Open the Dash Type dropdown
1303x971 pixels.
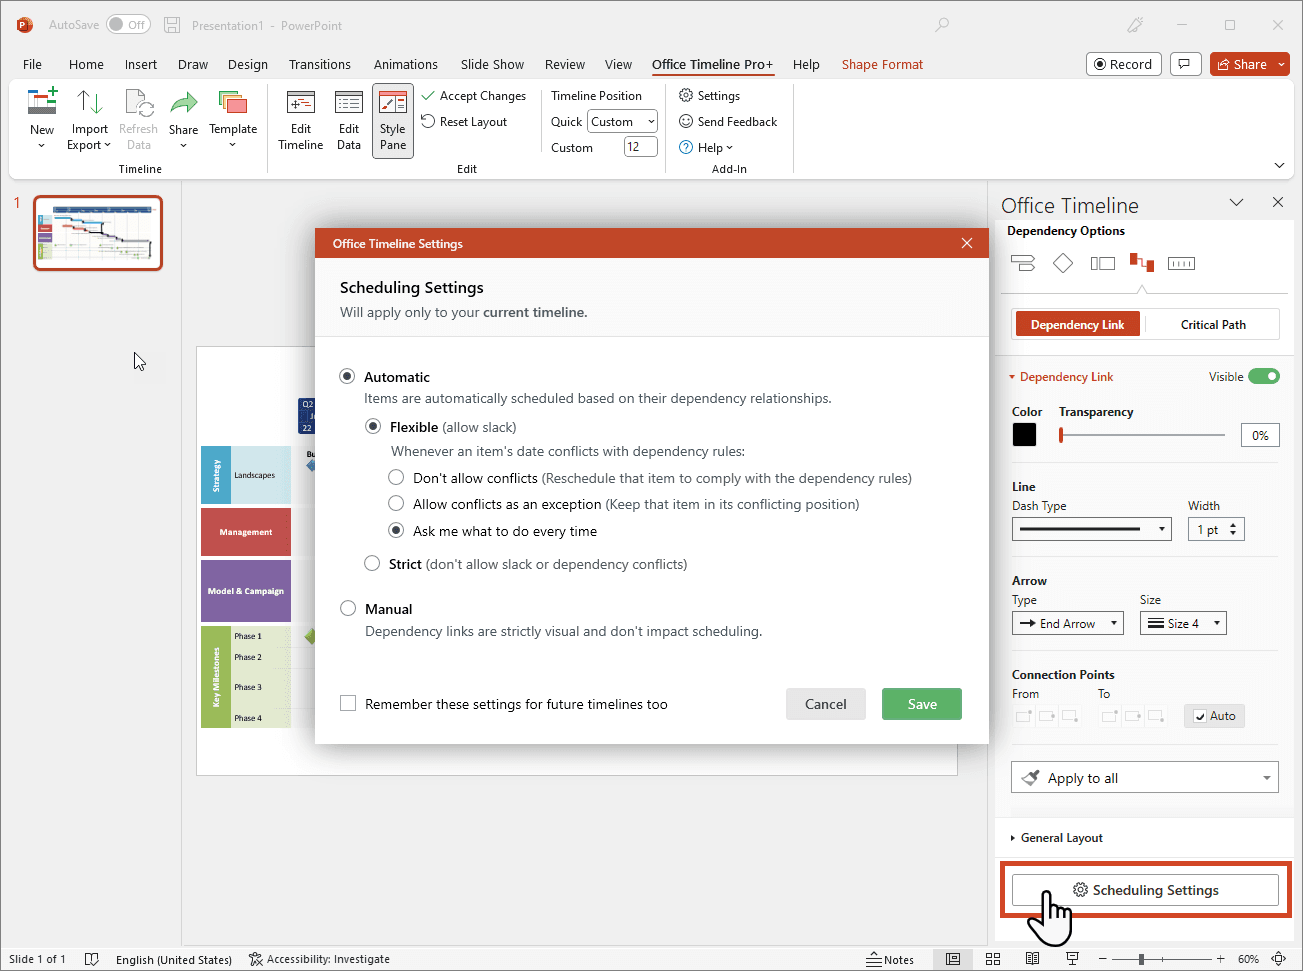tap(1164, 528)
